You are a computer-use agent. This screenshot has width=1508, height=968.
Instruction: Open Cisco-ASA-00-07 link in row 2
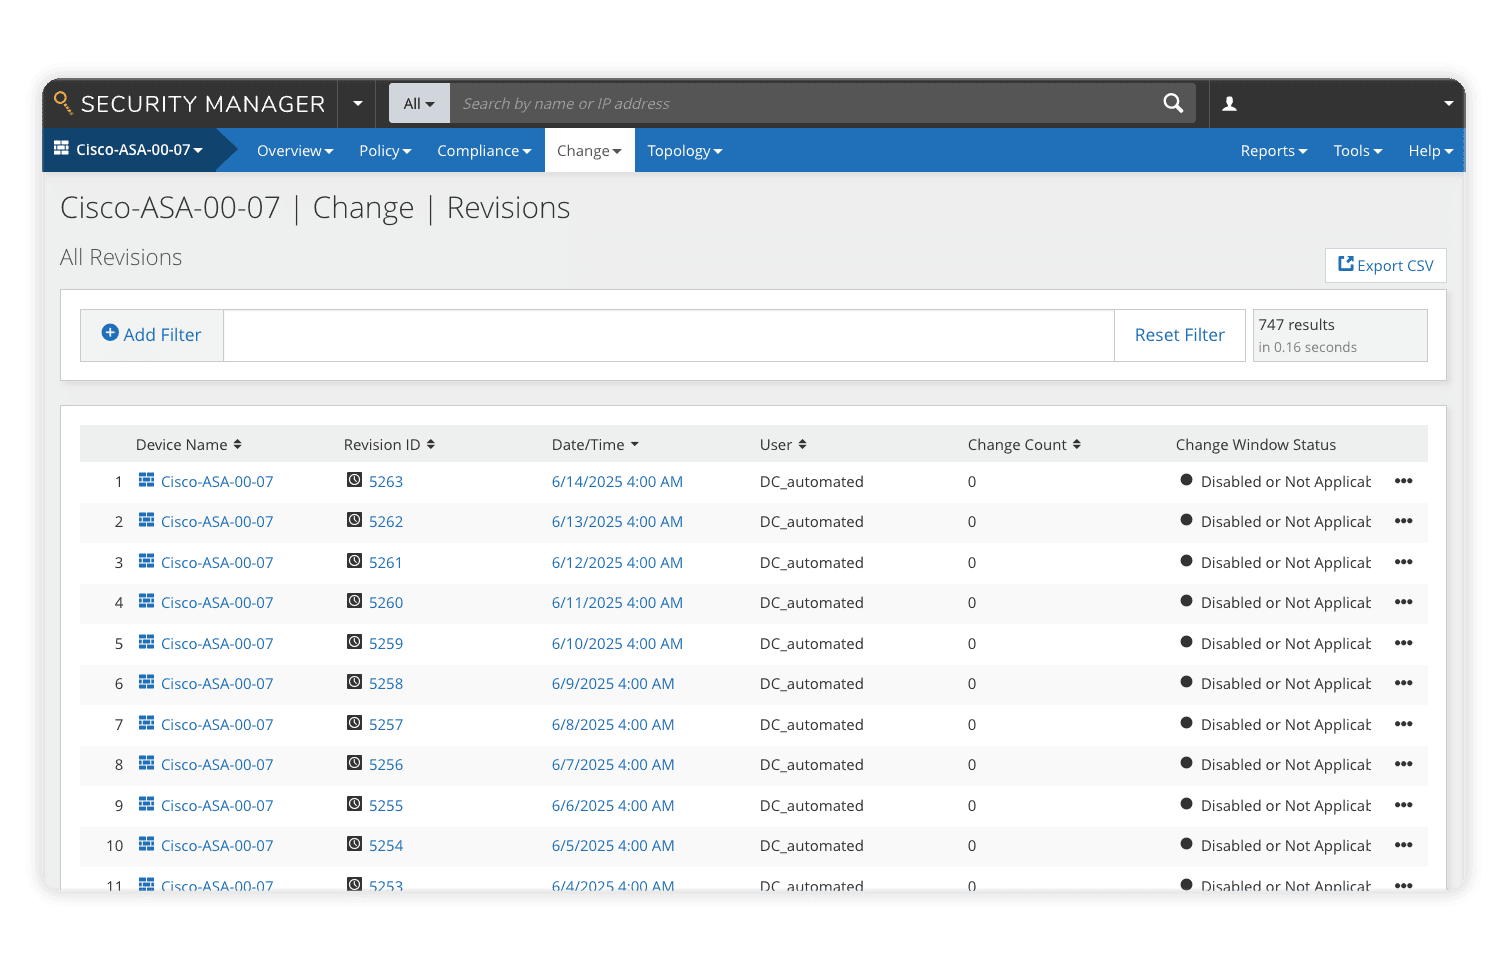[x=217, y=522]
